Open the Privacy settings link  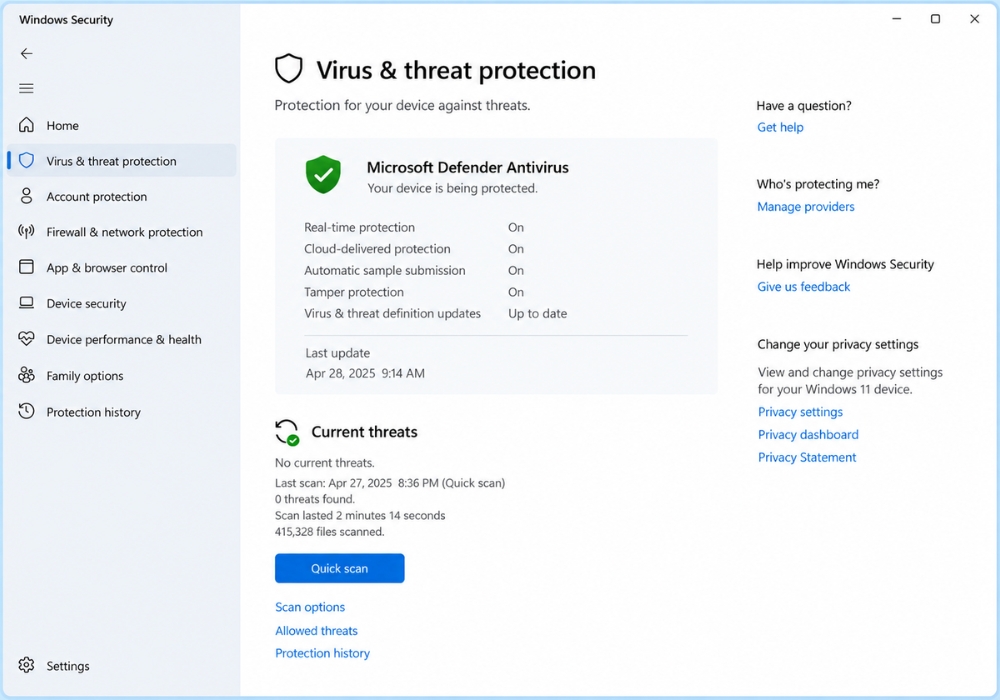coord(800,412)
